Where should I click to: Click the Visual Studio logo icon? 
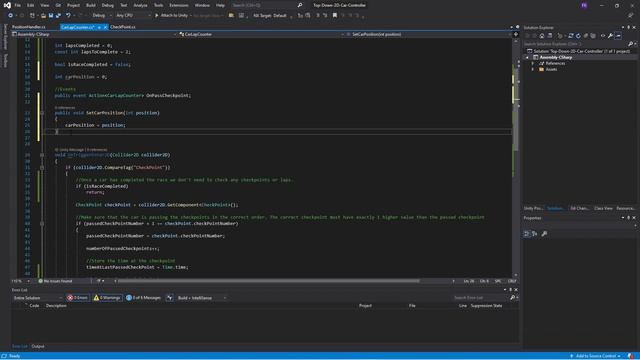tap(7, 5)
